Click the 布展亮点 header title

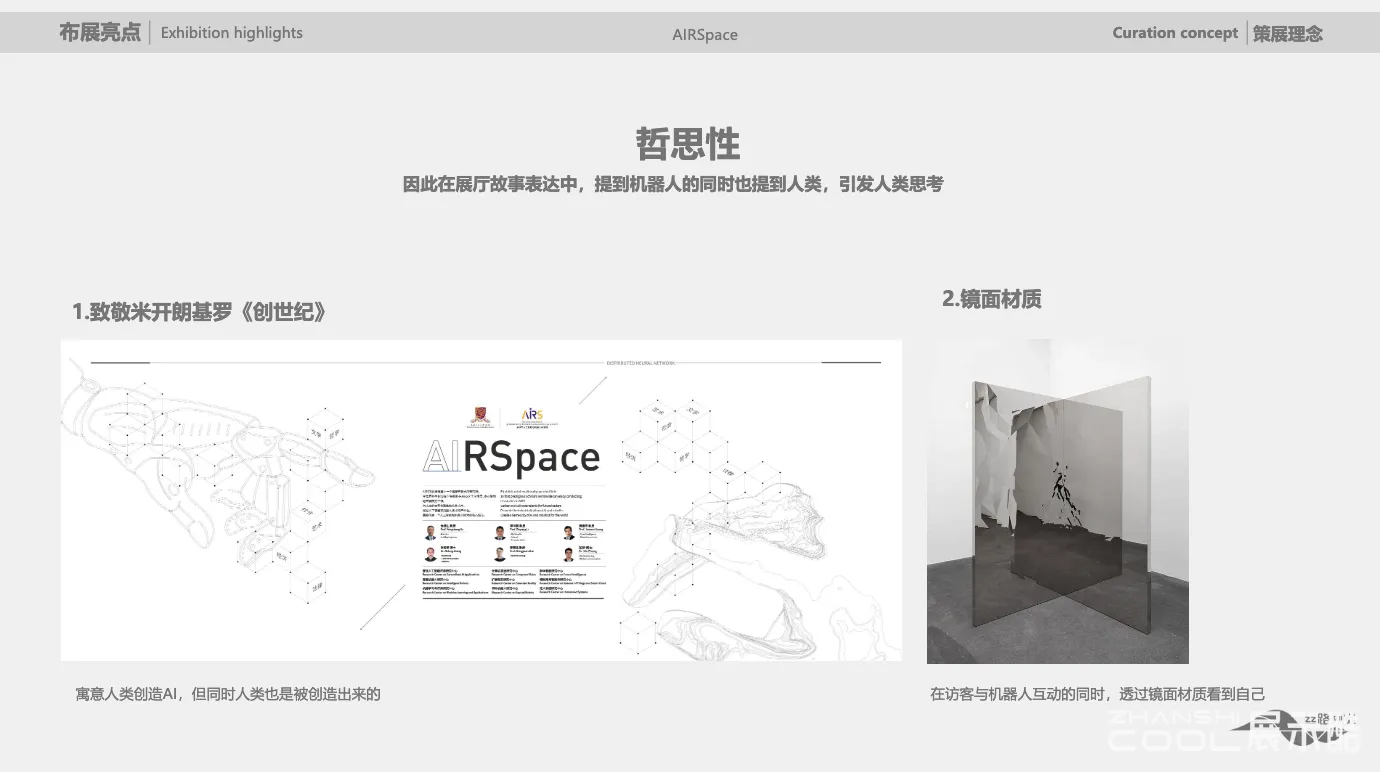[x=100, y=32]
